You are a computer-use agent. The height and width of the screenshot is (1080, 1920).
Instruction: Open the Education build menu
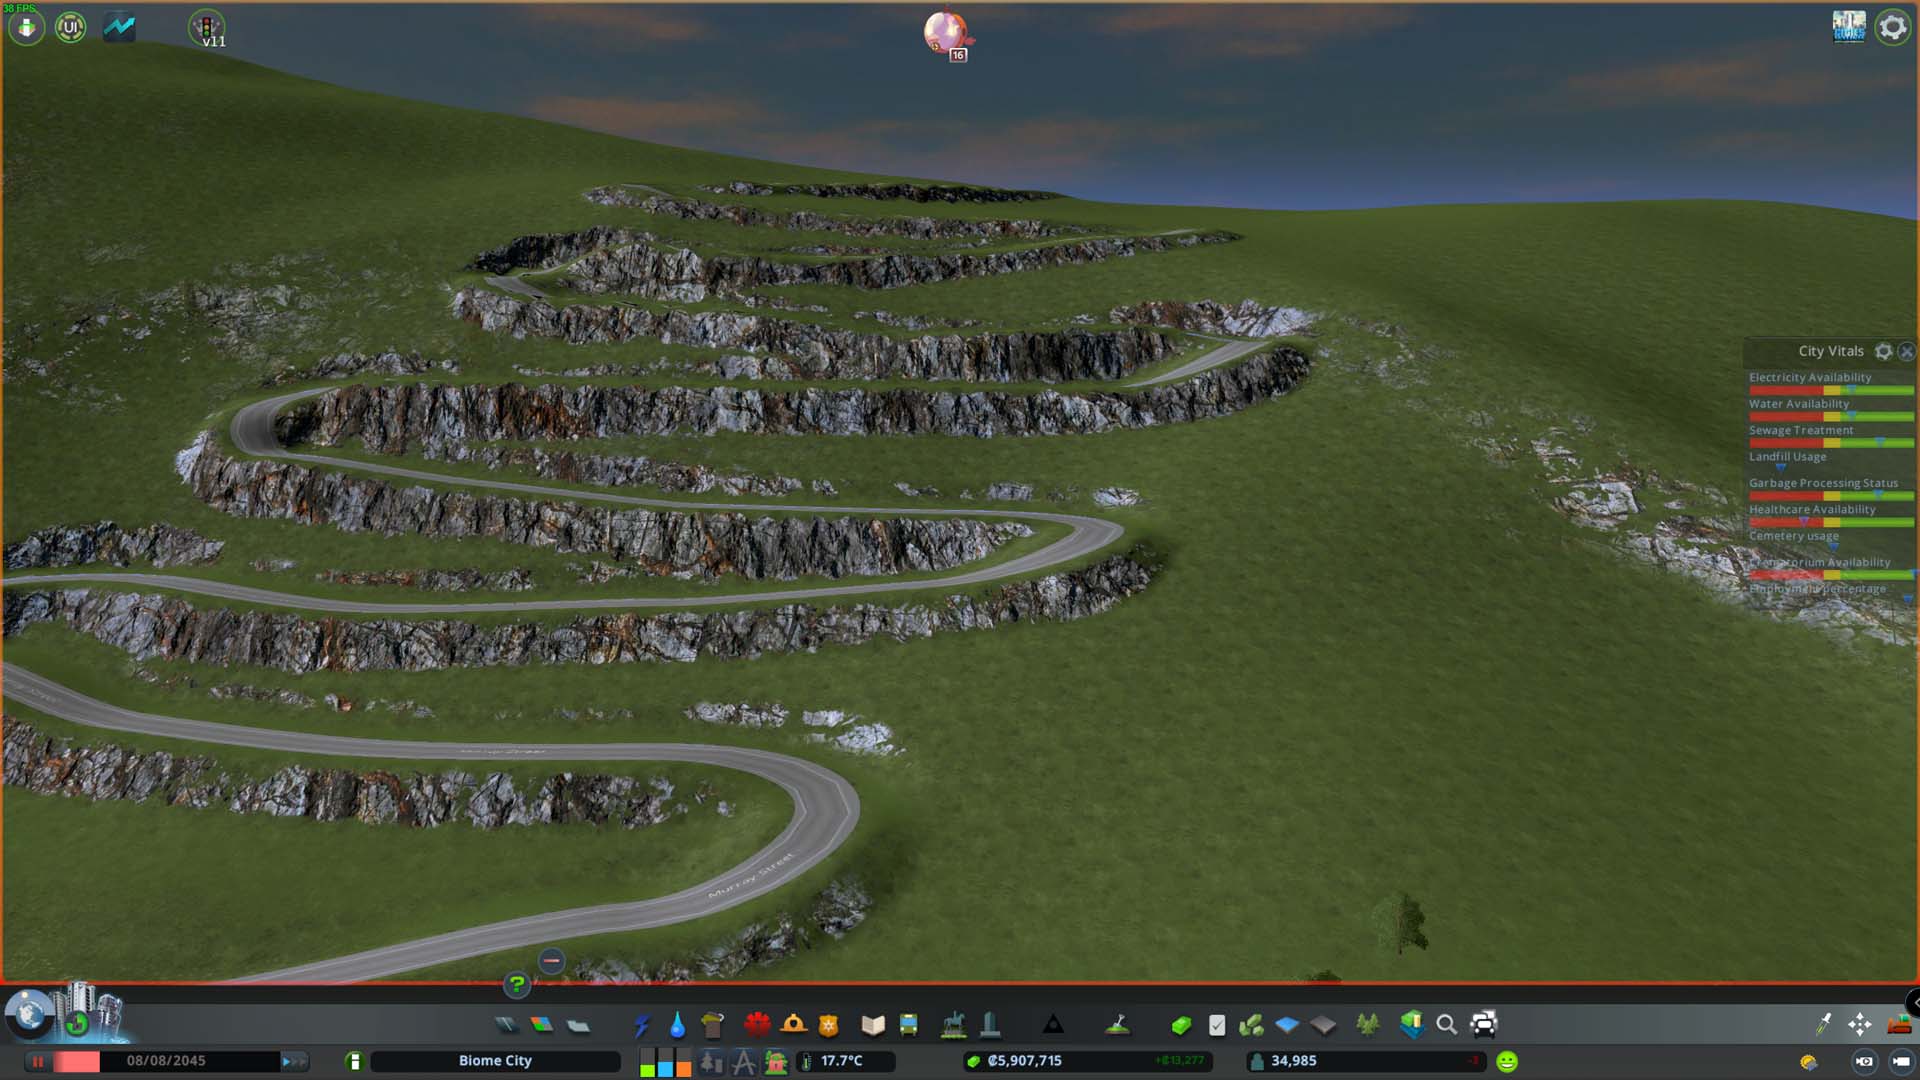873,1025
